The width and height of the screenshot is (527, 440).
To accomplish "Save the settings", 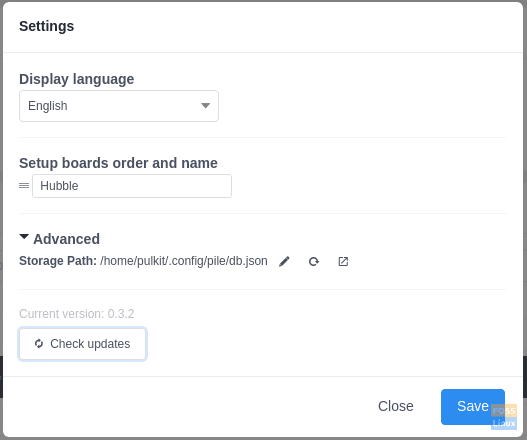I will 473,407.
